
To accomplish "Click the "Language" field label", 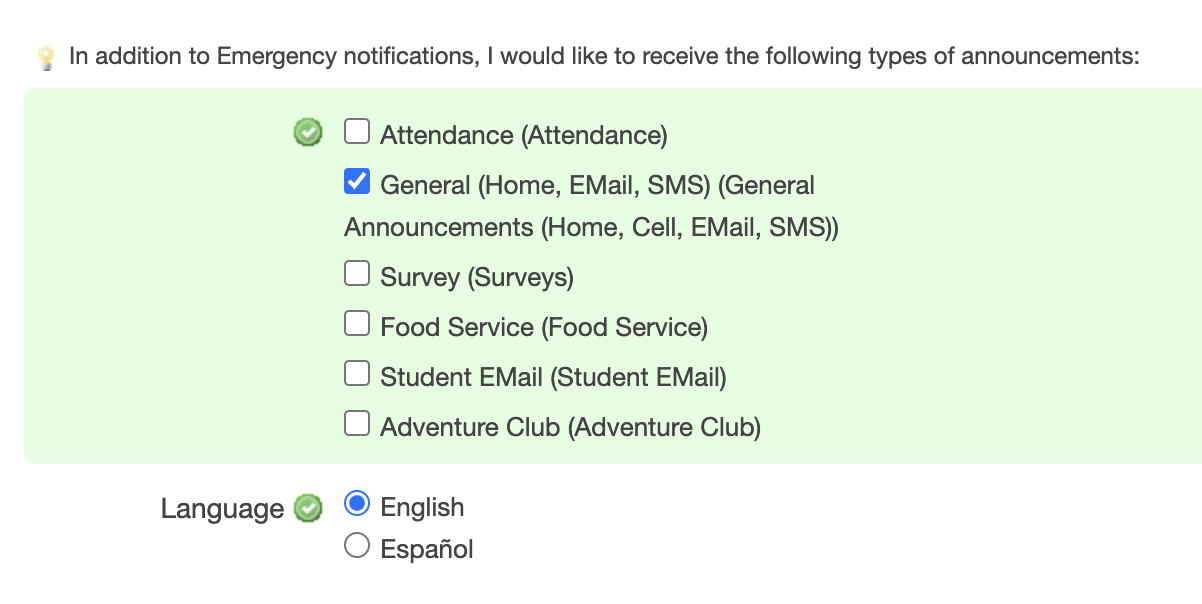I will coord(222,509).
